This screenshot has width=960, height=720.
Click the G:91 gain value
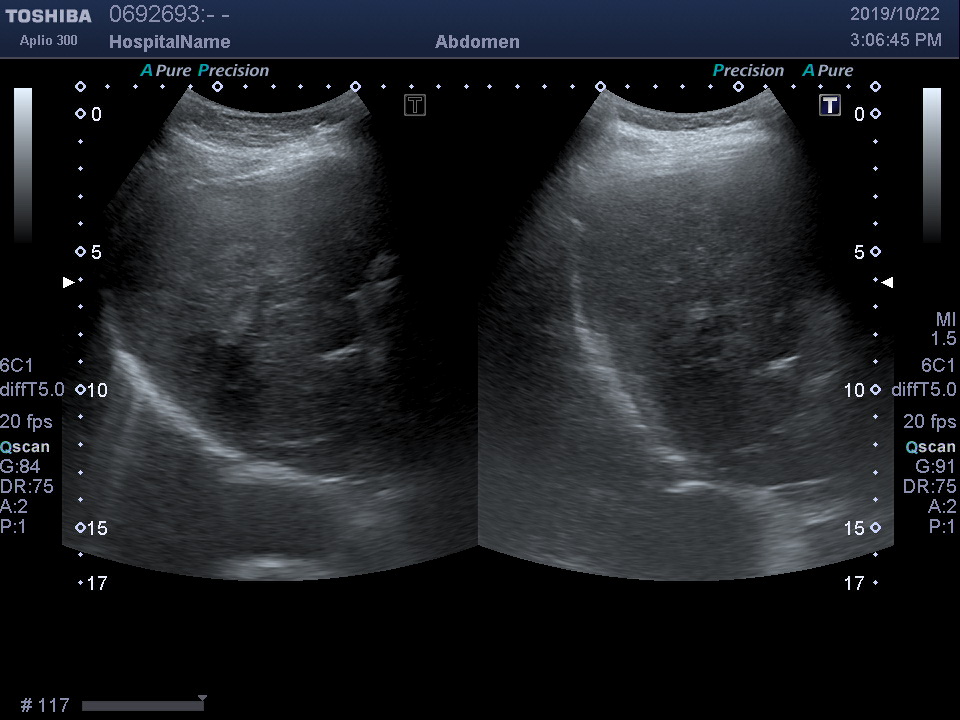pyautogui.click(x=936, y=467)
